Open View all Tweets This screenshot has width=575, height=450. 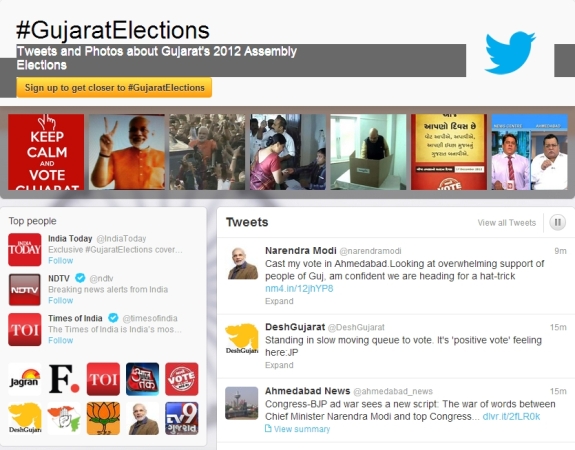coord(506,223)
